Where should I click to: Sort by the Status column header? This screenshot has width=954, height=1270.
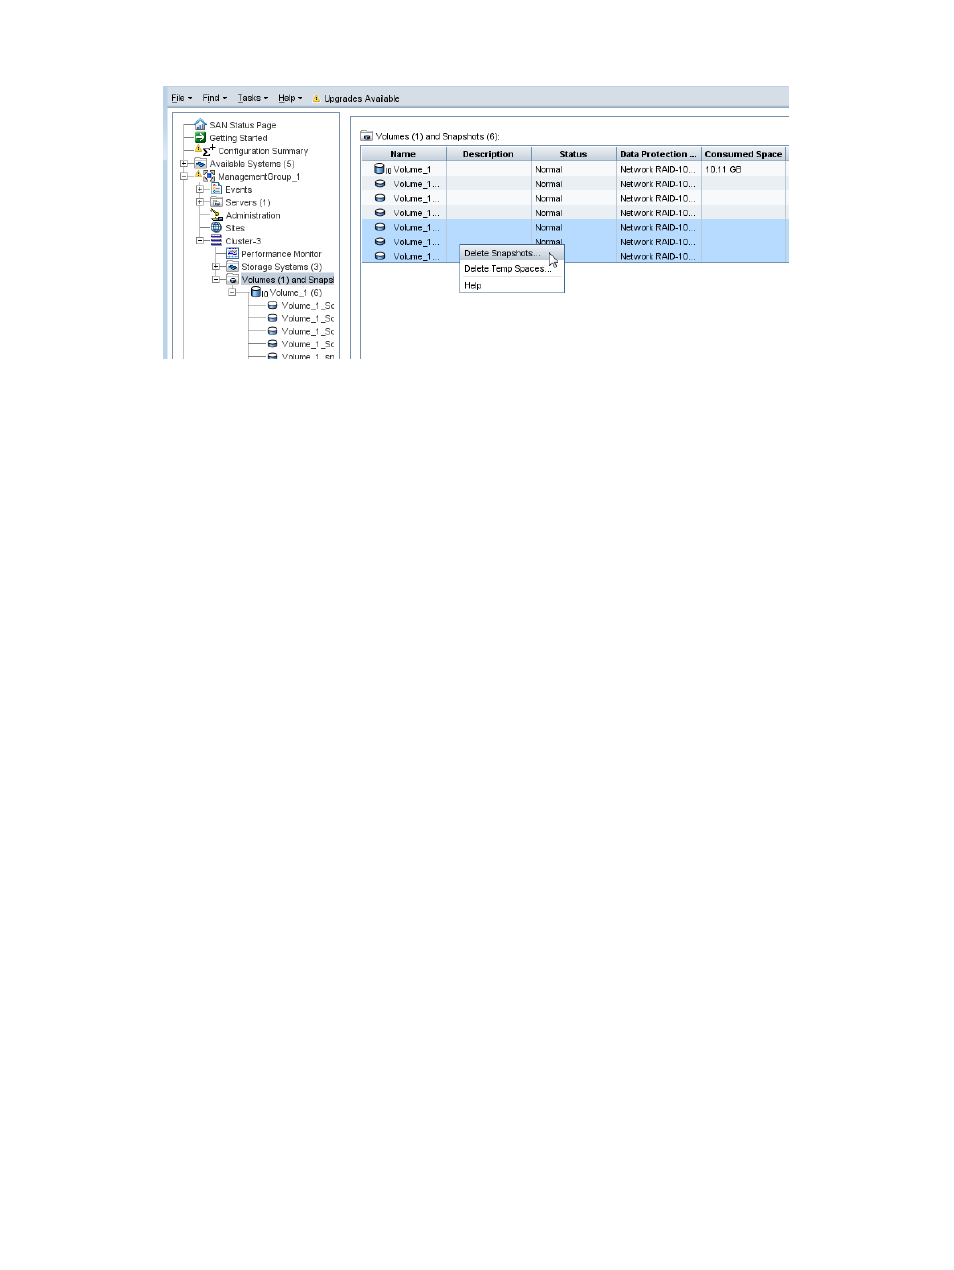573,154
